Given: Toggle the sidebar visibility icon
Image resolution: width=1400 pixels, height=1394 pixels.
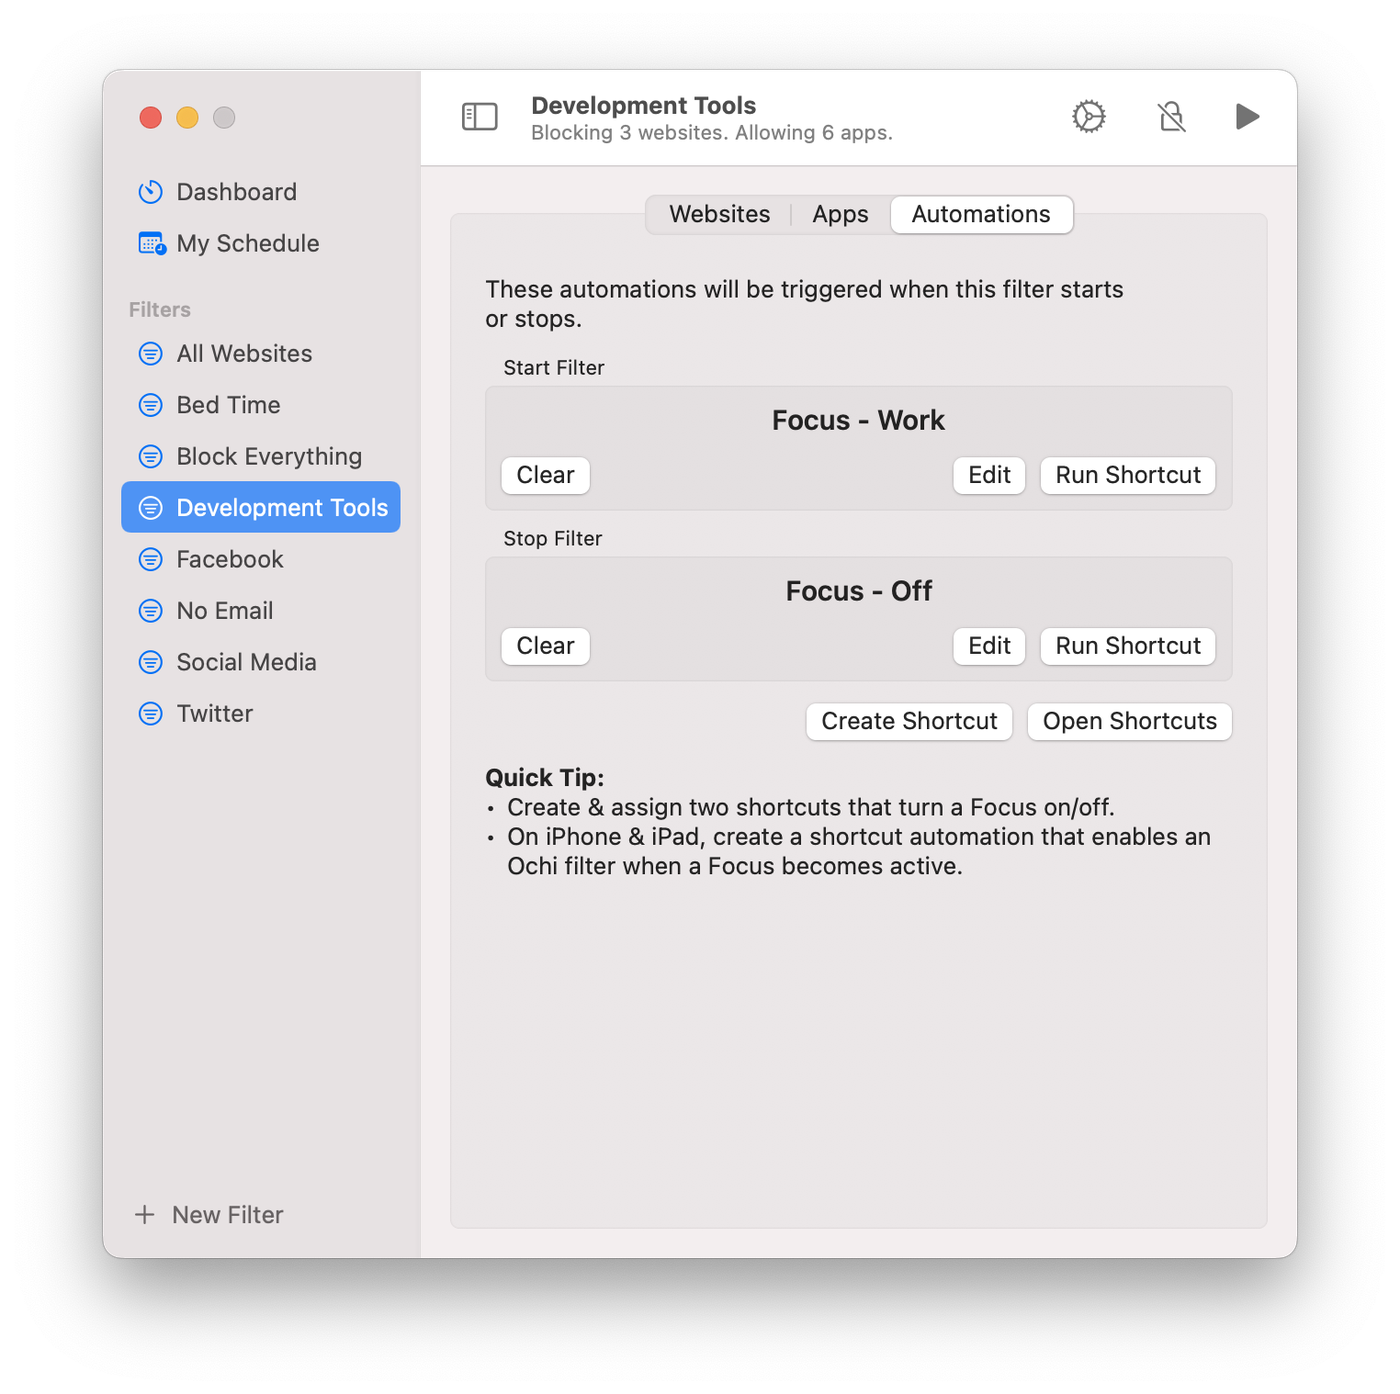Looking at the screenshot, I should coord(479,117).
